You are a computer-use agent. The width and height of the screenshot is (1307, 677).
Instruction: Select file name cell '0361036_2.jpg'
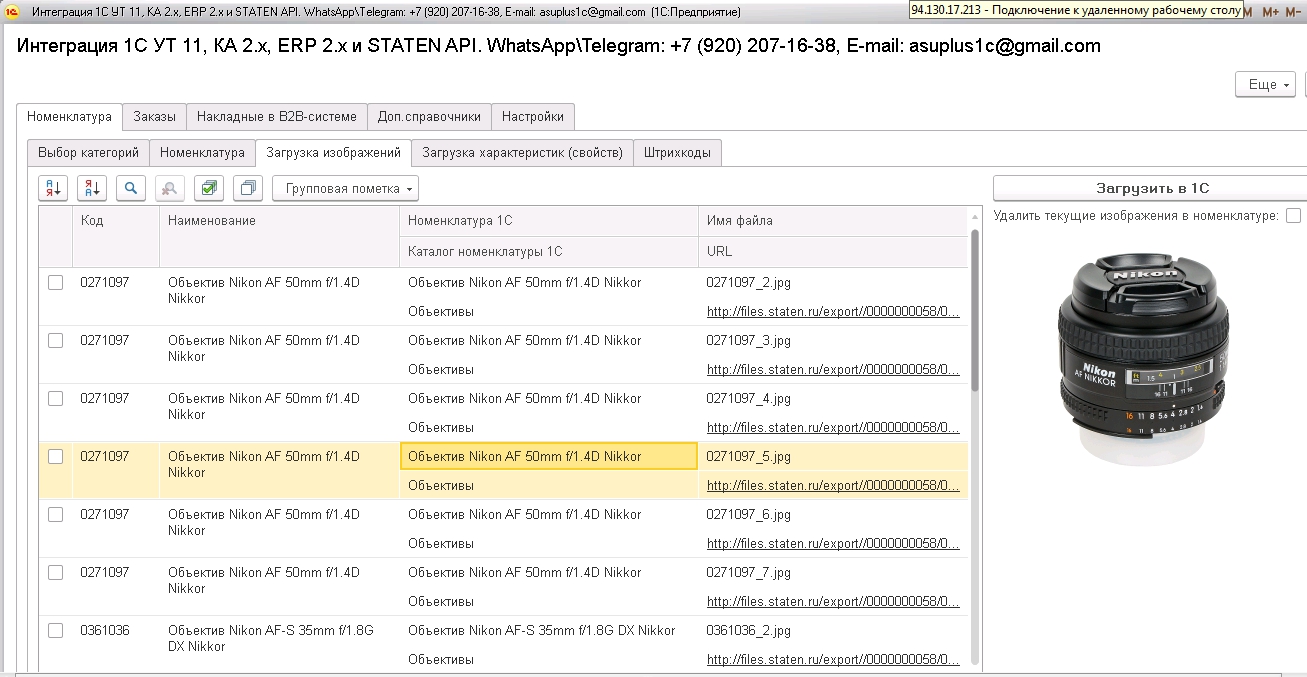point(833,631)
